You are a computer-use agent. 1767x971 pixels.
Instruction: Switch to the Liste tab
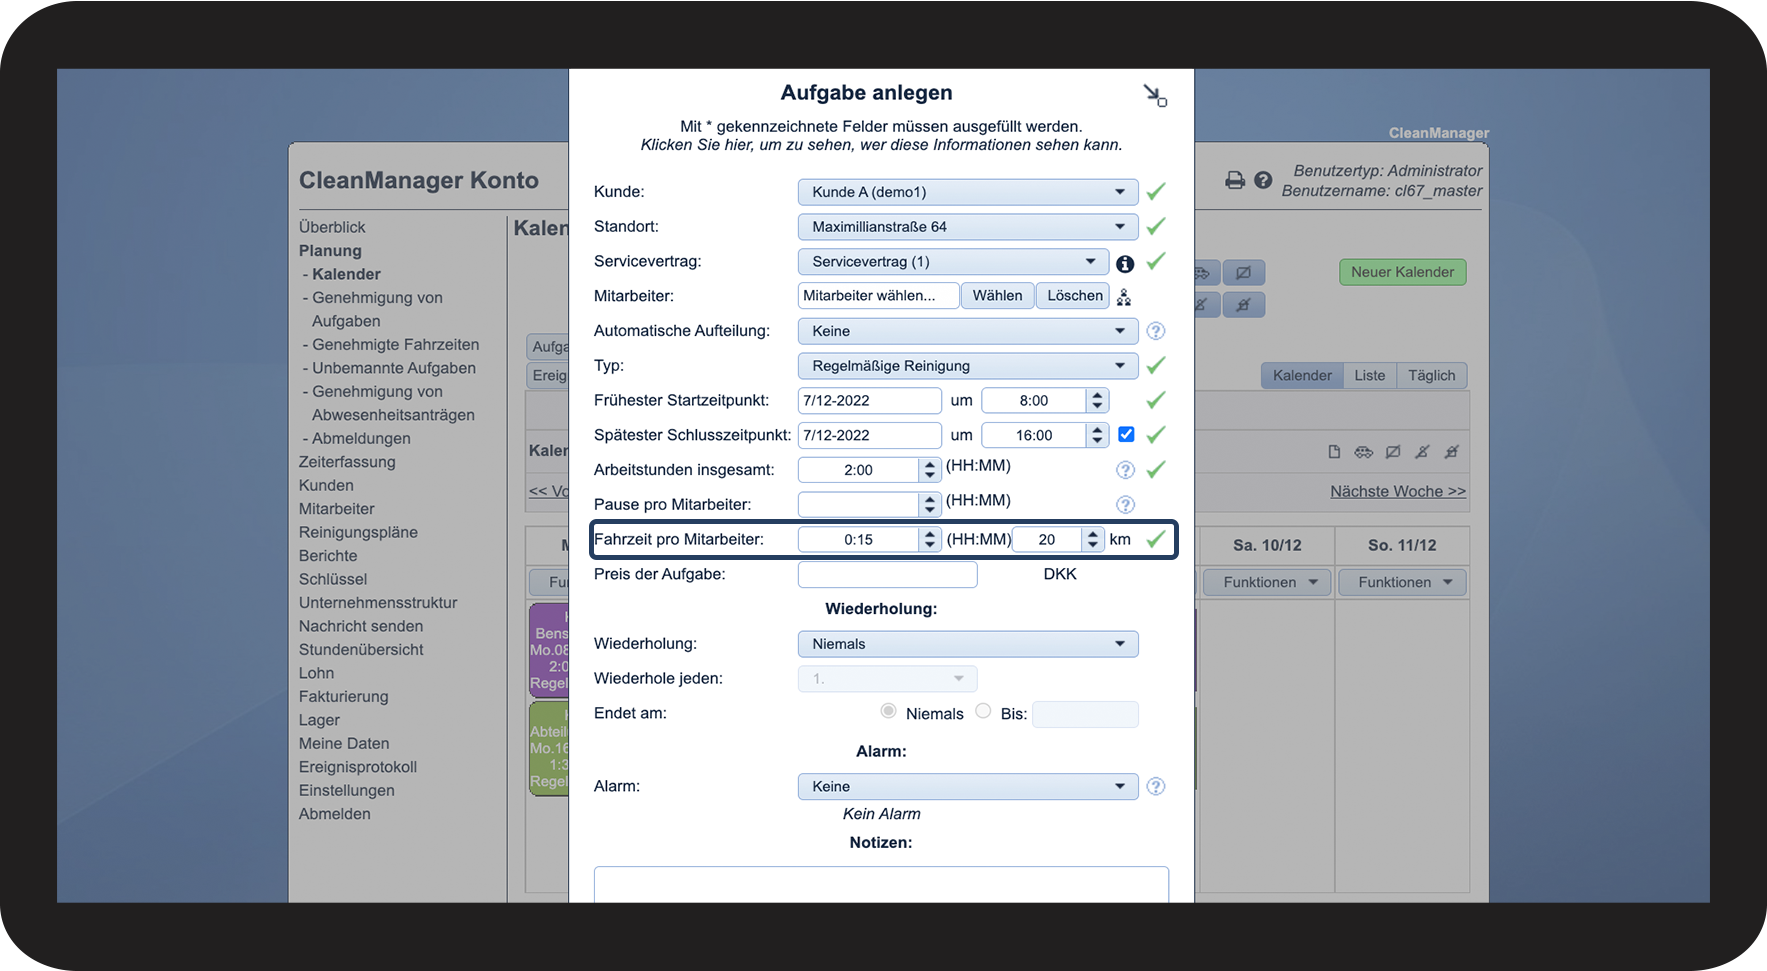click(1369, 376)
